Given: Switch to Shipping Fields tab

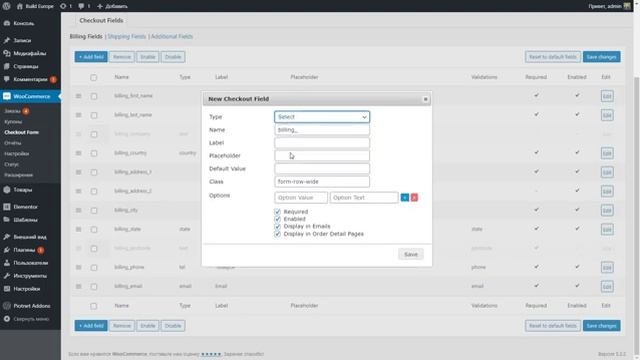Looking at the screenshot, I should click(127, 36).
